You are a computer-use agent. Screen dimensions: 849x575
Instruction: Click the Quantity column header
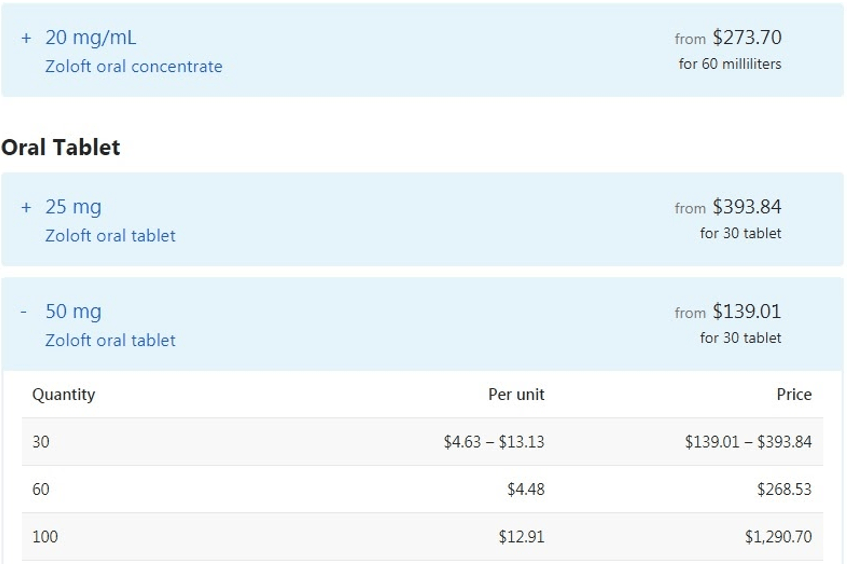point(64,395)
